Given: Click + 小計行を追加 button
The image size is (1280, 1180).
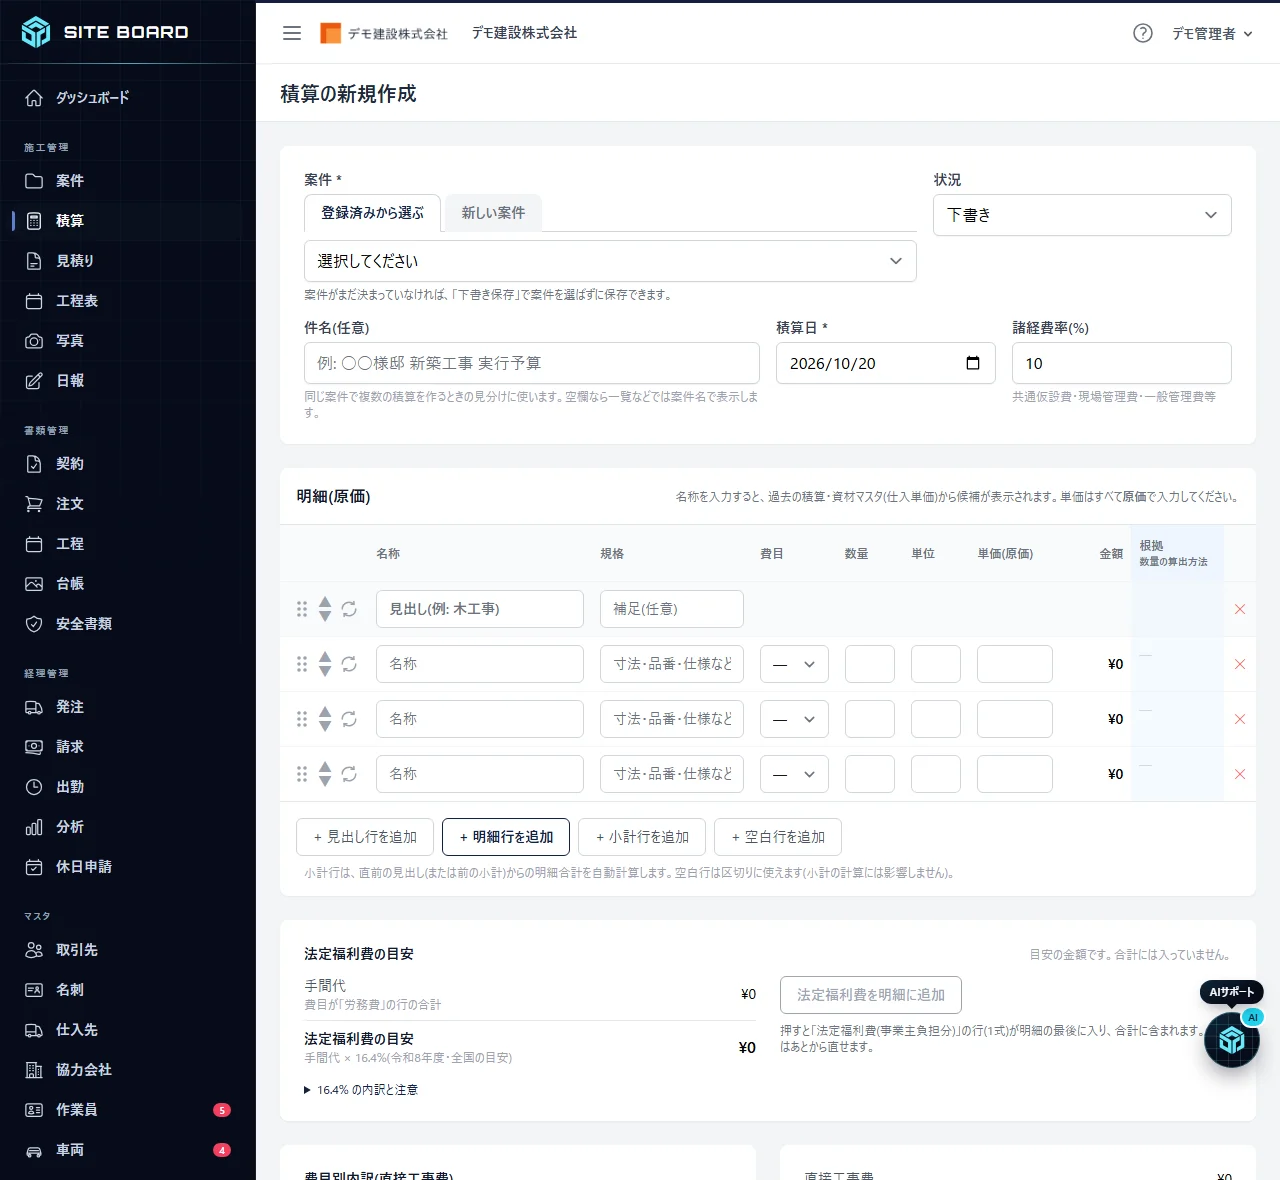Looking at the screenshot, I should (642, 837).
